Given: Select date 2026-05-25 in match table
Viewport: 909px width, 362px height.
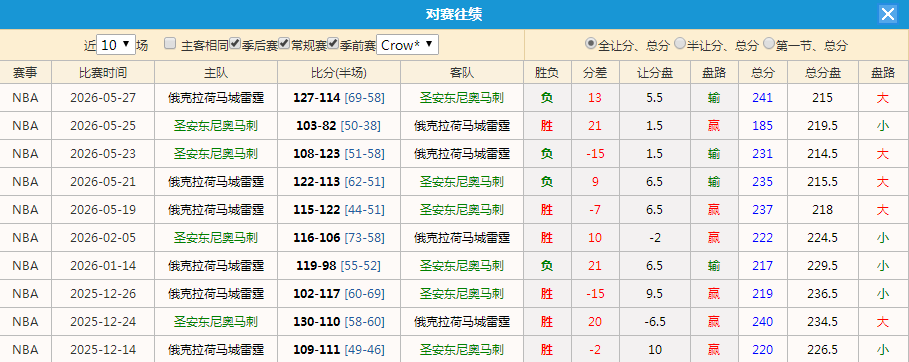Looking at the screenshot, I should click(x=103, y=125).
